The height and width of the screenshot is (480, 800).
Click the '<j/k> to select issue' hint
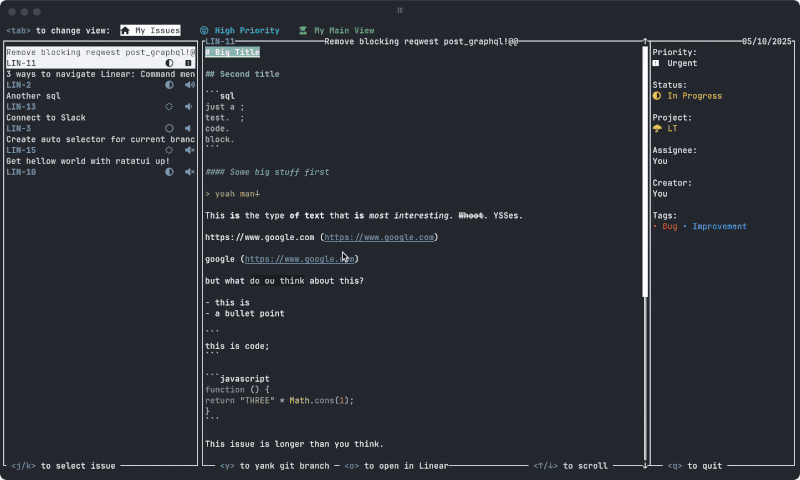tap(63, 466)
